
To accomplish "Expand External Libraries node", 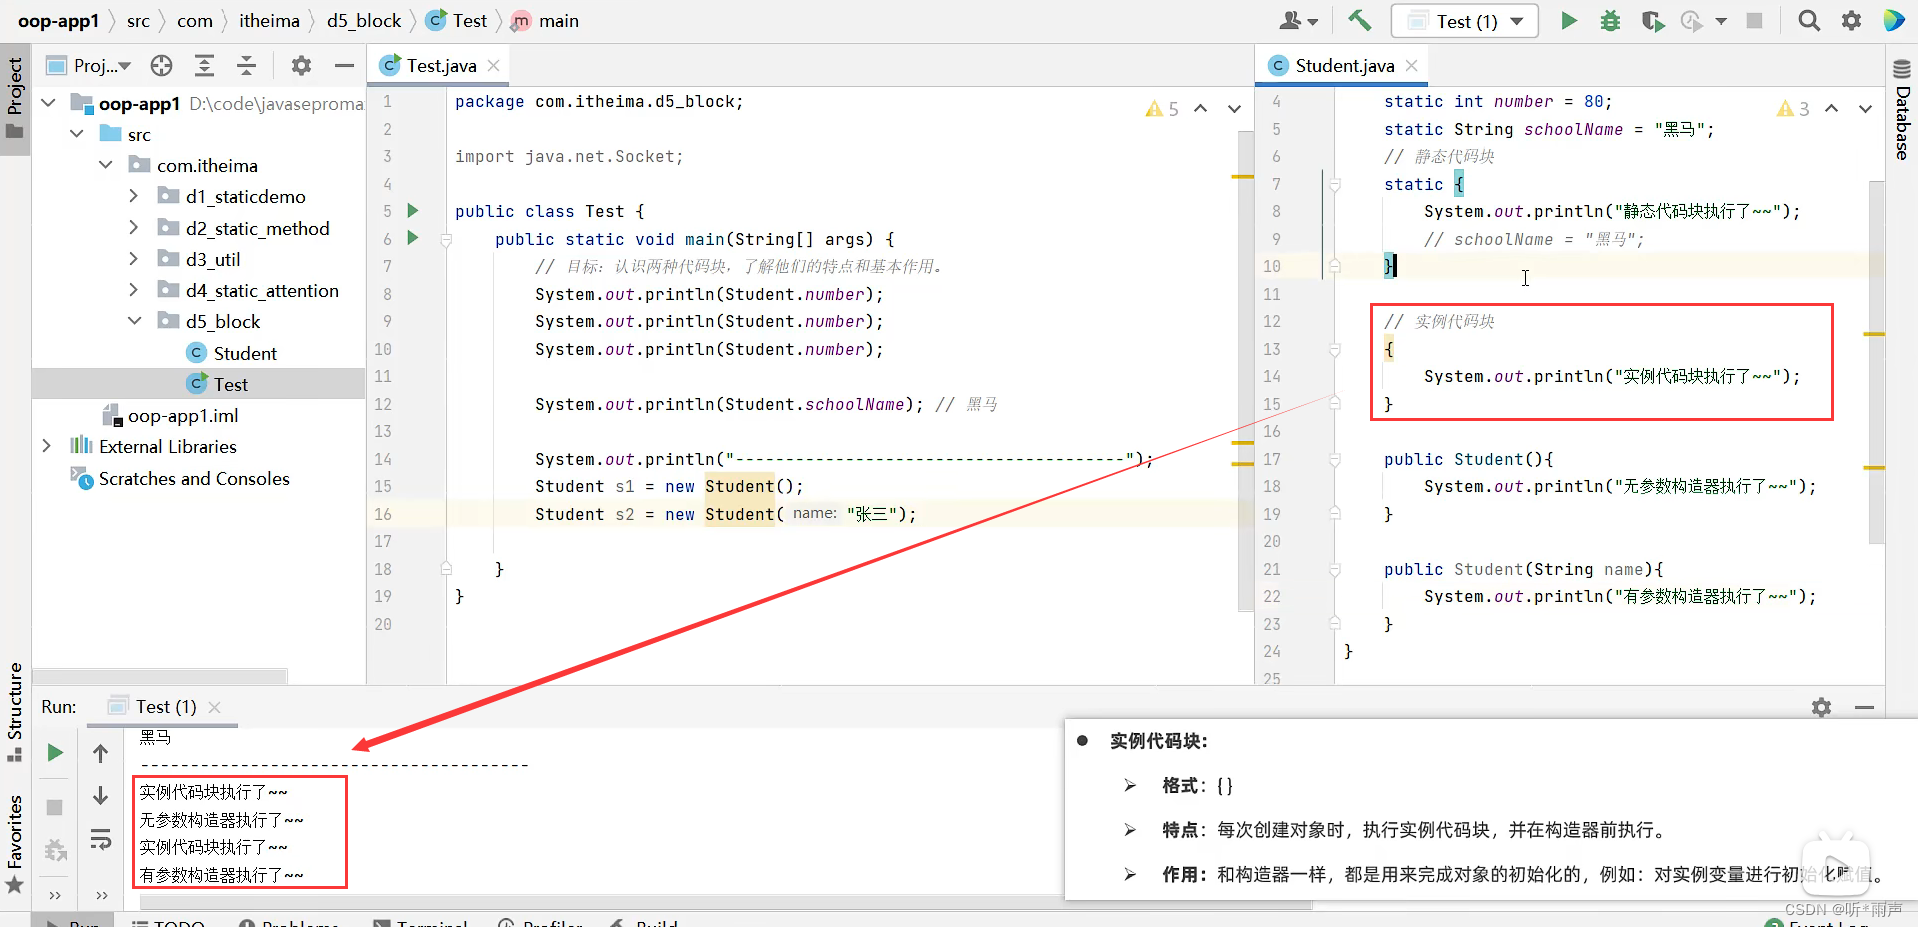I will 47,446.
